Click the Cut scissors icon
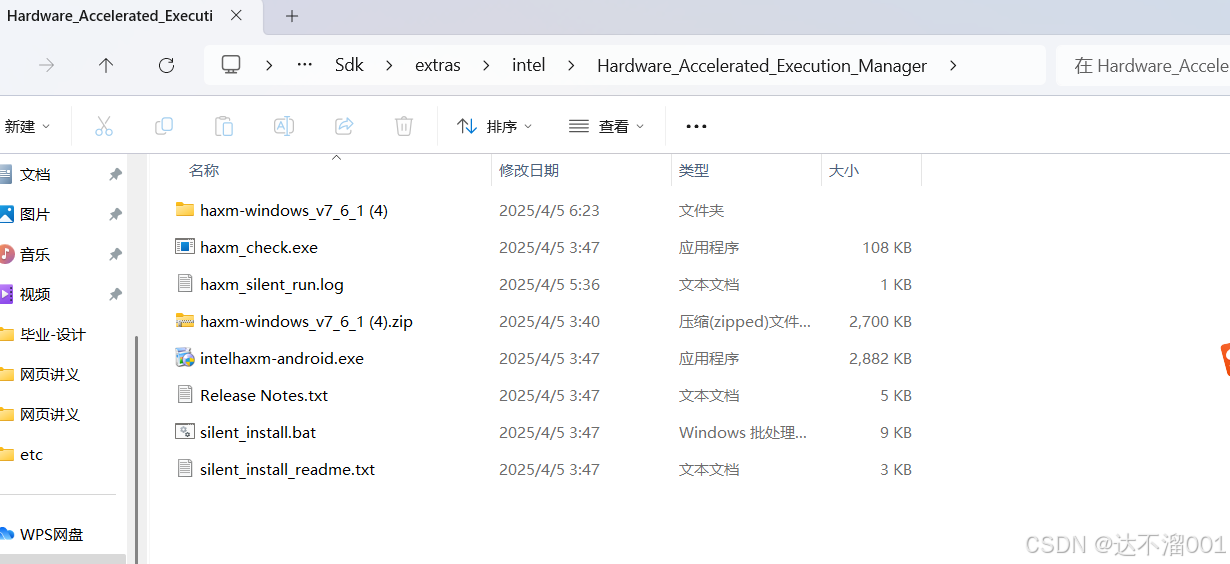 click(104, 126)
